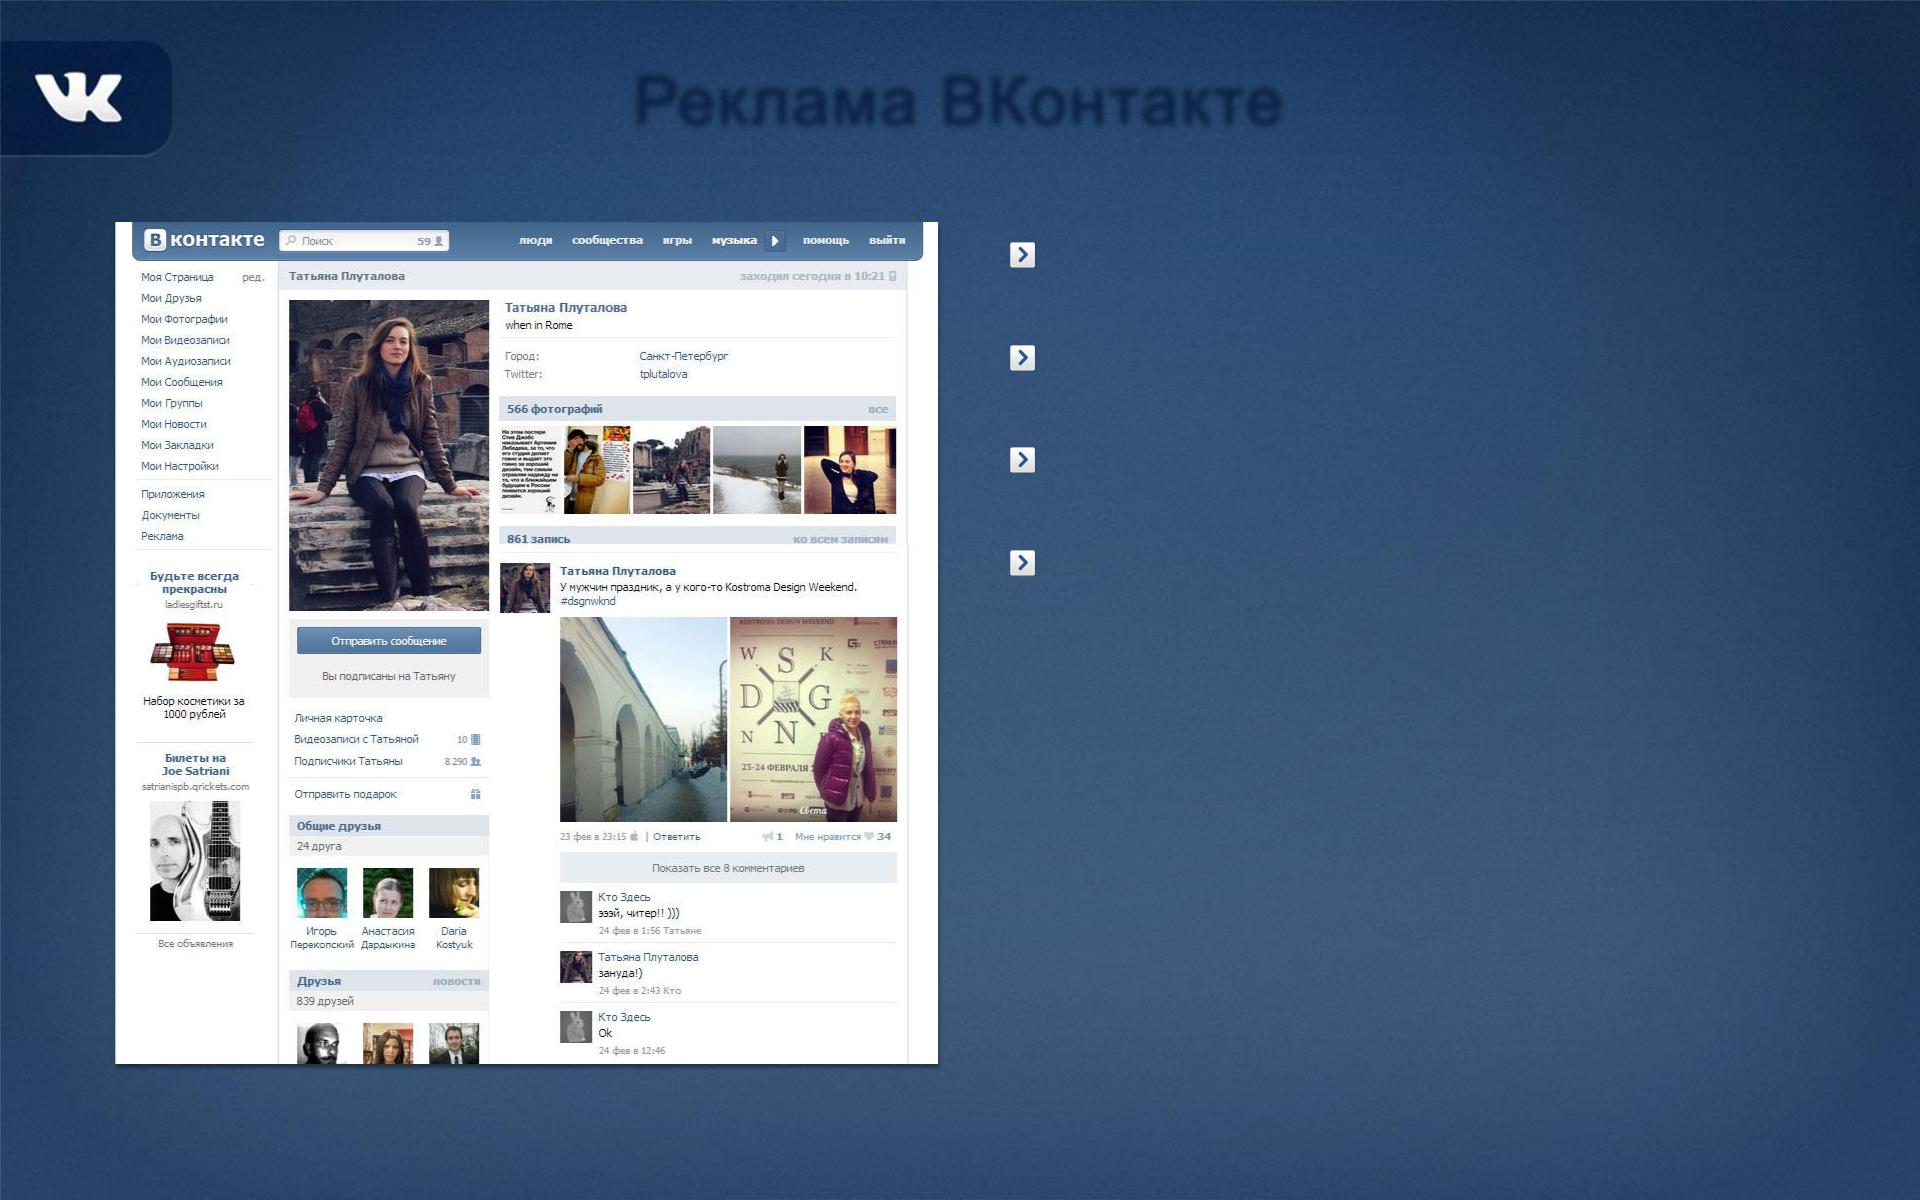Click Вы подписаны на Татьяну
The image size is (1920, 1200).
click(x=389, y=676)
